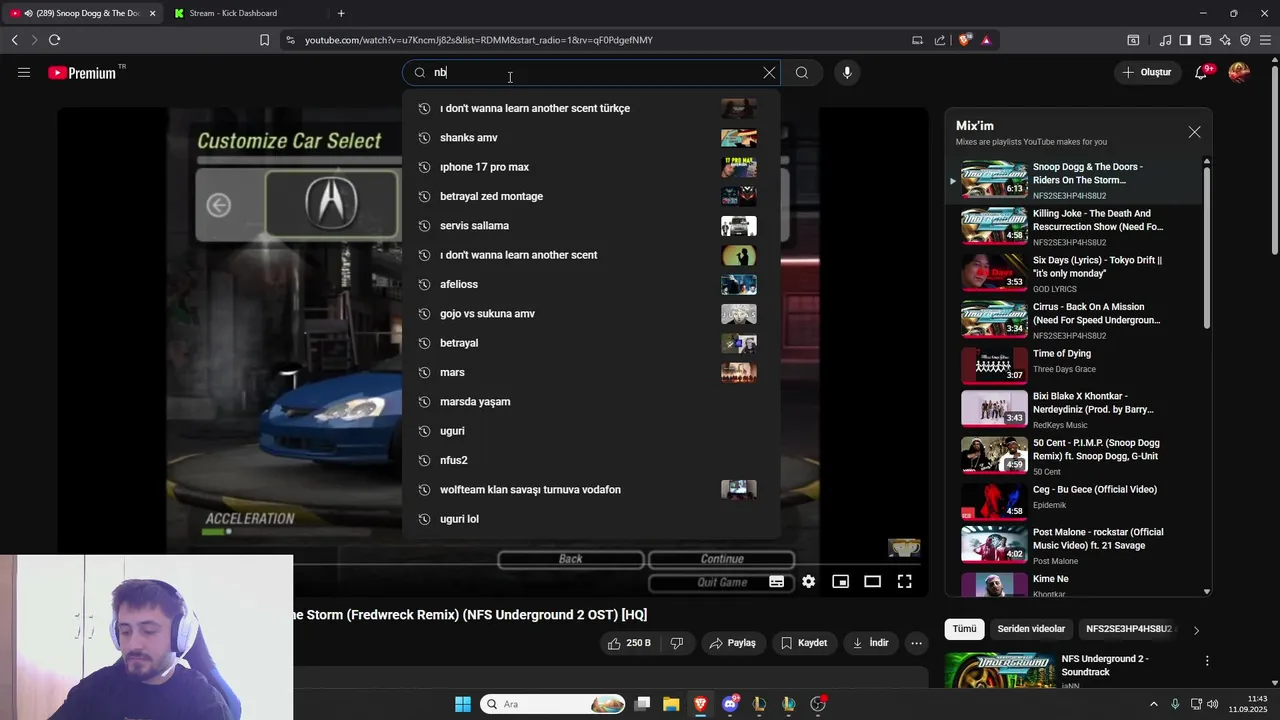The height and width of the screenshot is (720, 1280).
Task: Select the 'Seriden videolar' filter chip
Action: (x=1031, y=629)
